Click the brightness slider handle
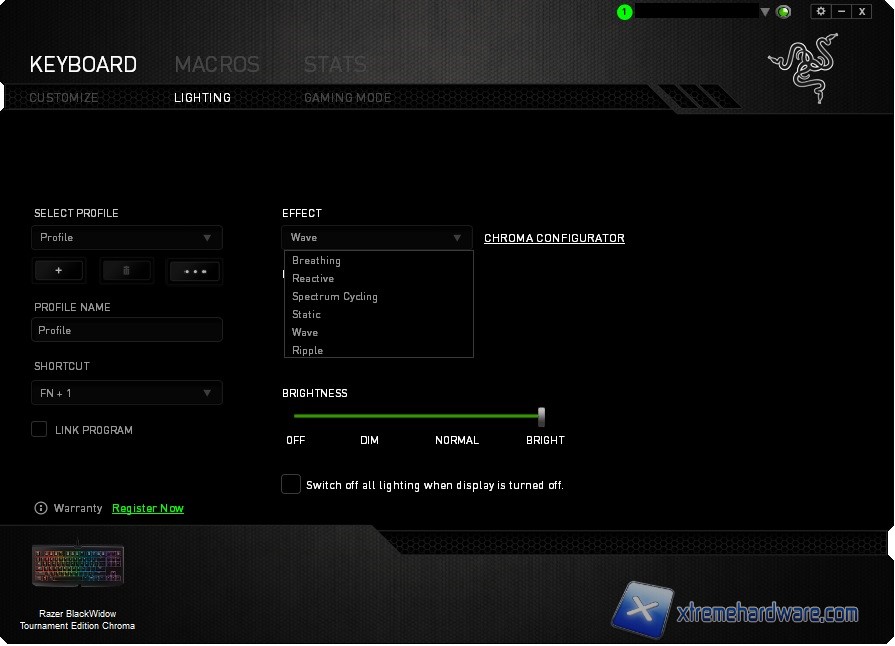Screen dimensions: 895x646 pyautogui.click(x=541, y=416)
